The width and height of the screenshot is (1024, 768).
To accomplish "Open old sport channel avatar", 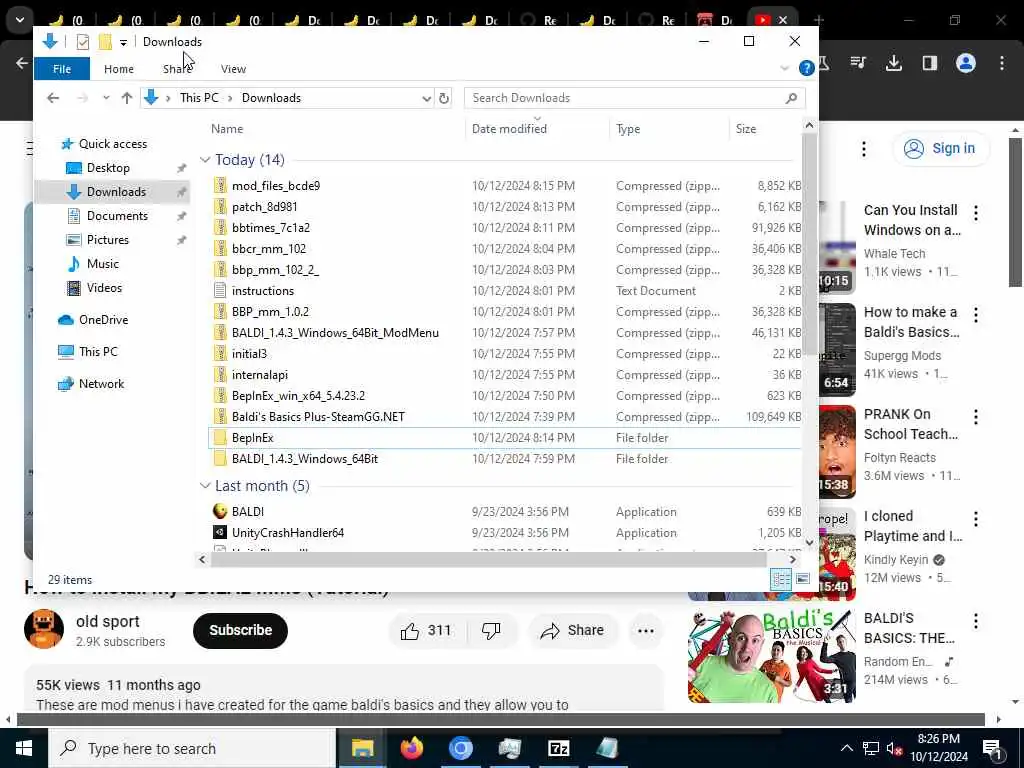I will (44, 630).
